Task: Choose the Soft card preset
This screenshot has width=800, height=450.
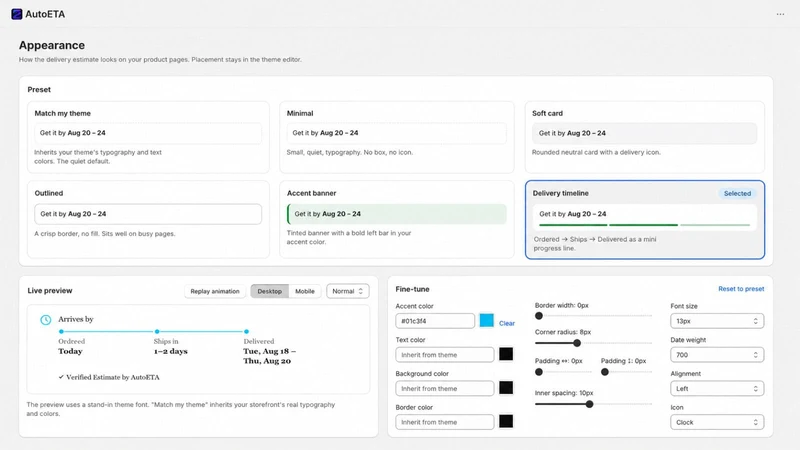Action: click(x=644, y=137)
